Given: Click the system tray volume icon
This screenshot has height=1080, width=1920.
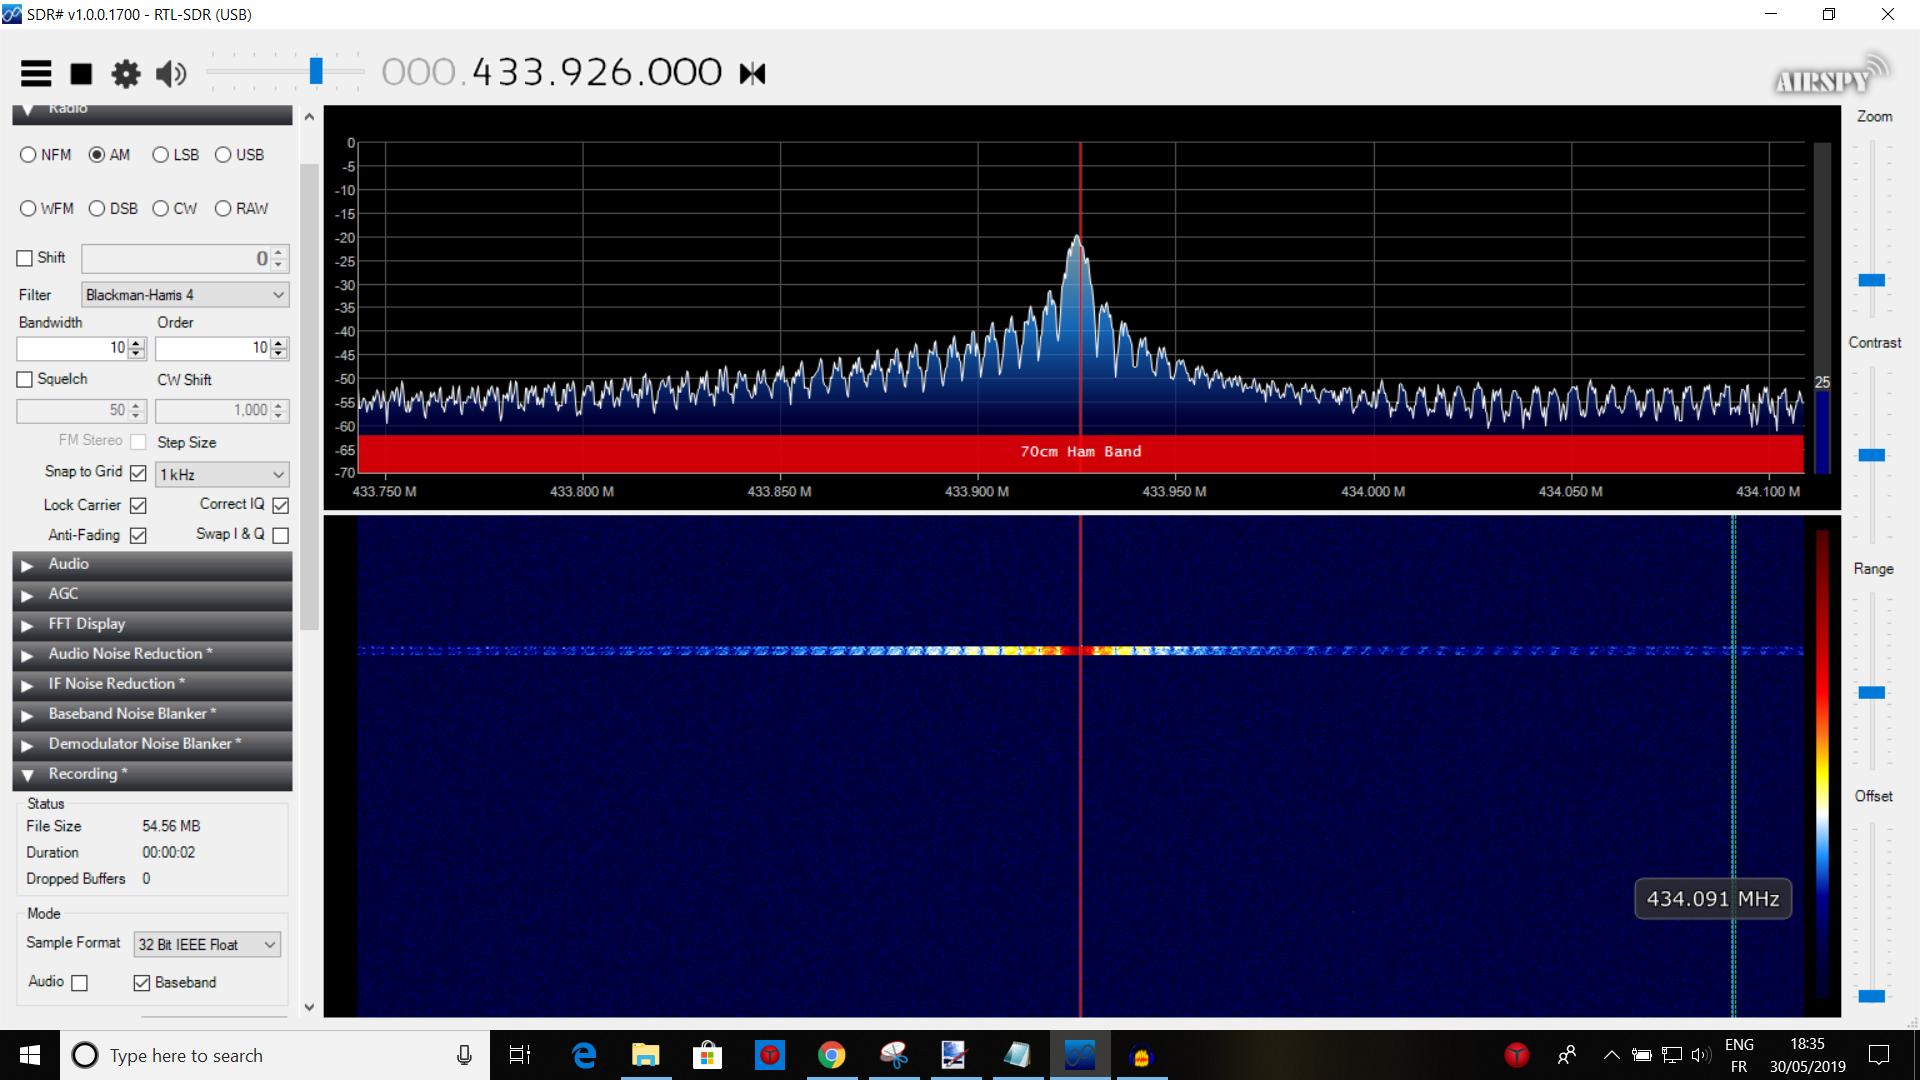Looking at the screenshot, I should [1700, 1055].
